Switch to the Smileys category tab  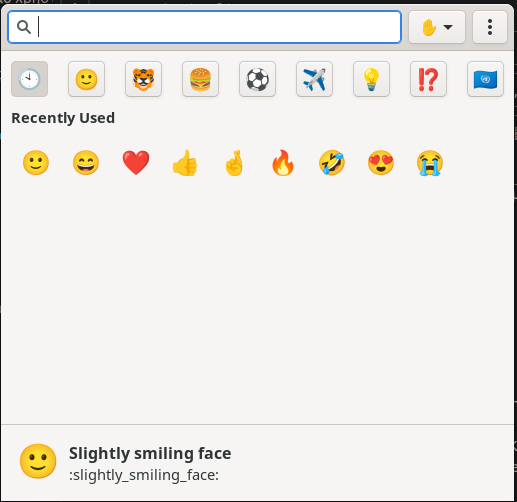click(x=86, y=79)
